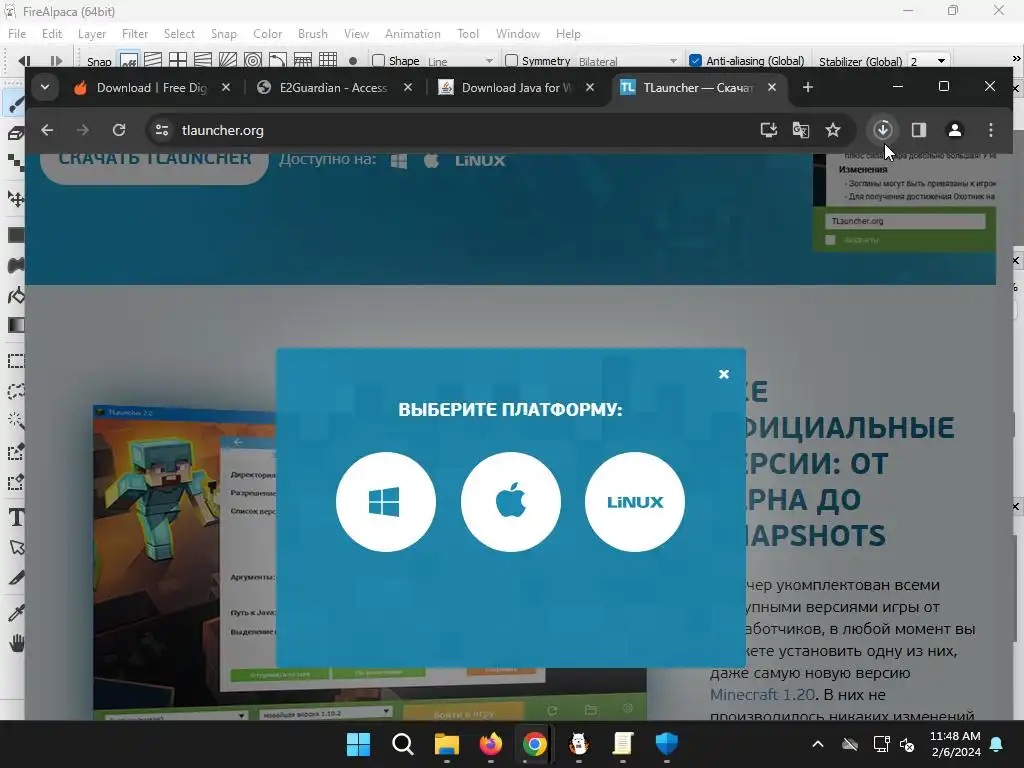Disable Anti-aliasing (Global) checkbox
The width and height of the screenshot is (1024, 768).
click(x=696, y=61)
